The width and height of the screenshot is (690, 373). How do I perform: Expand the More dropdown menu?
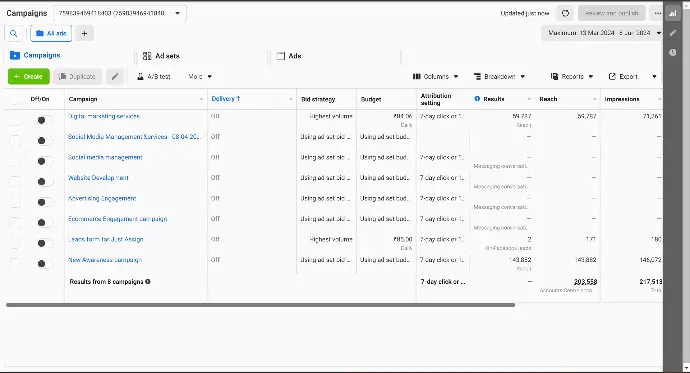click(200, 77)
